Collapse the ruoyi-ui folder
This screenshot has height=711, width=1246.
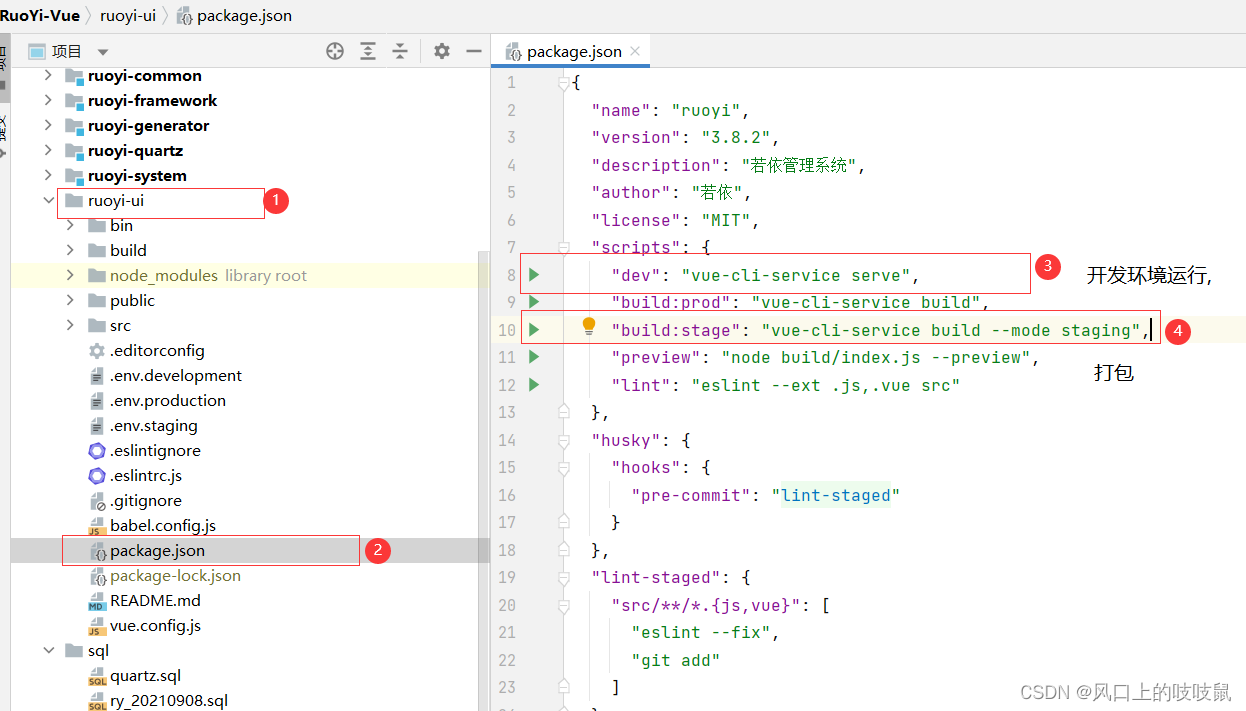point(47,200)
